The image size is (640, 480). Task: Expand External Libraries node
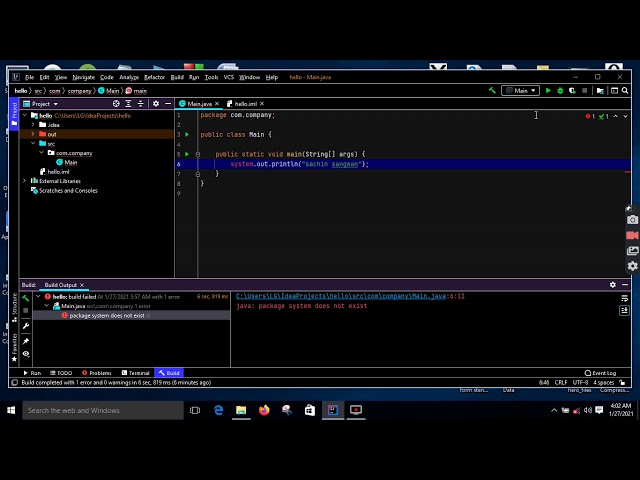24,181
